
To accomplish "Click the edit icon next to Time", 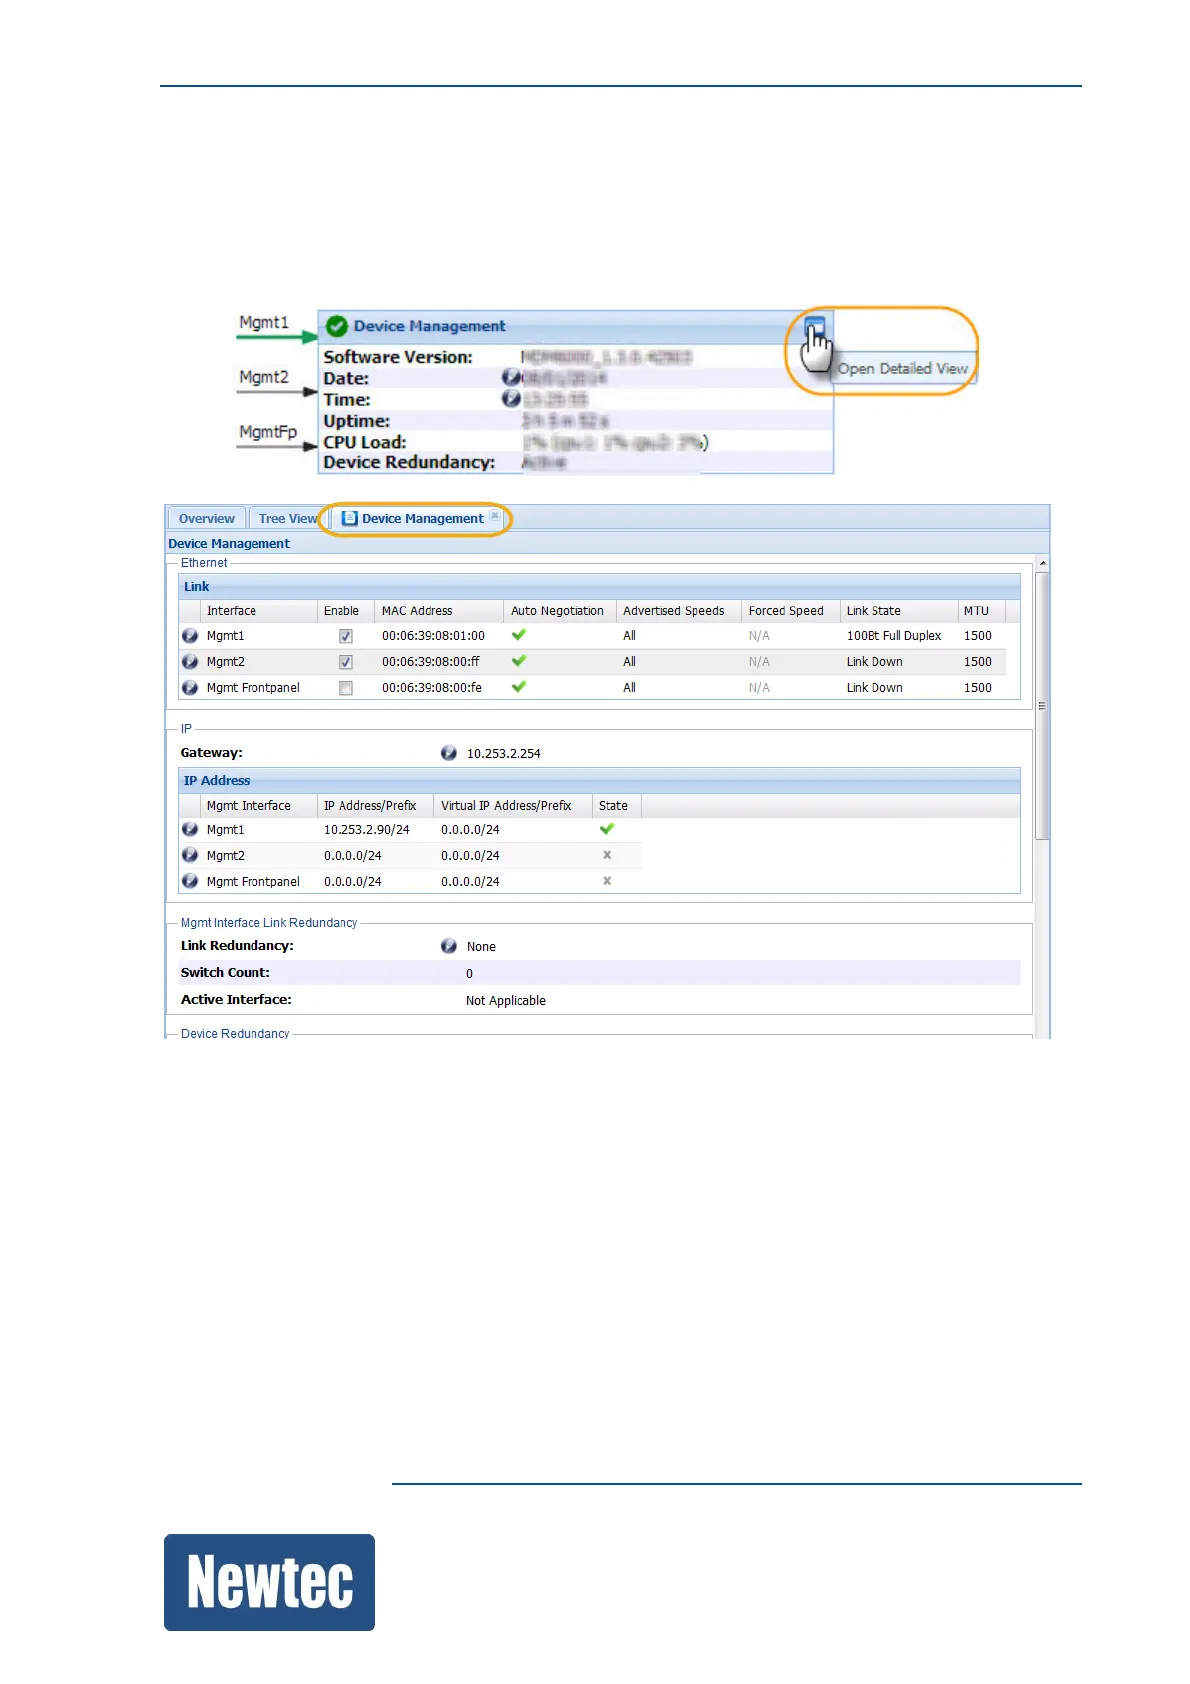I will (511, 398).
